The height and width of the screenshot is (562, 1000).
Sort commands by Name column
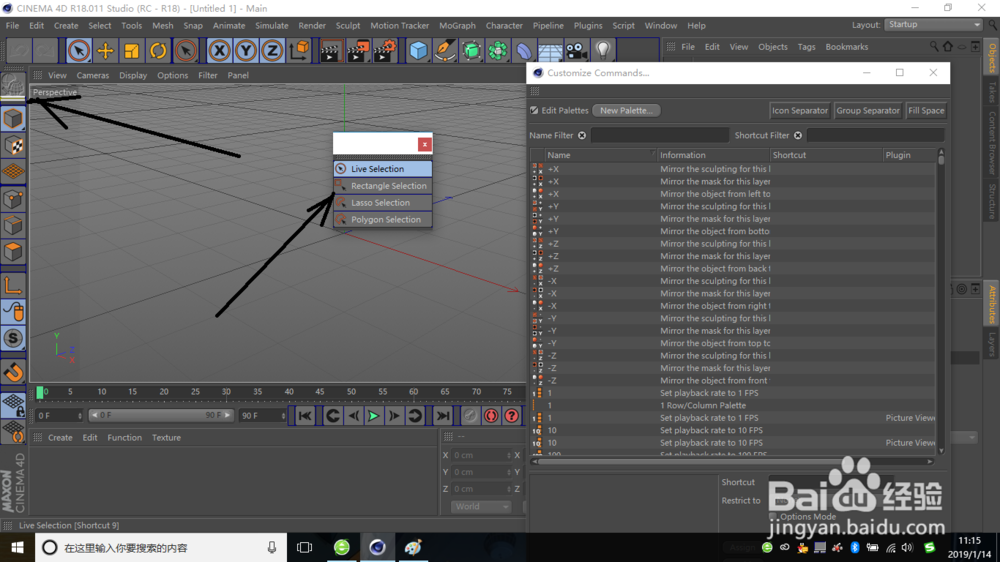tap(601, 155)
